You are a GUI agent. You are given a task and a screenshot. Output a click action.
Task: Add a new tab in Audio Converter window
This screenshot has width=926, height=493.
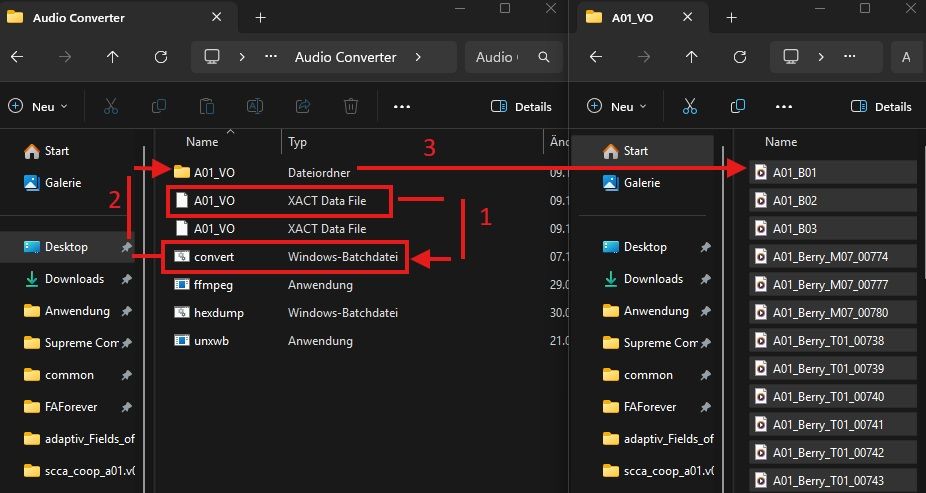tap(260, 18)
